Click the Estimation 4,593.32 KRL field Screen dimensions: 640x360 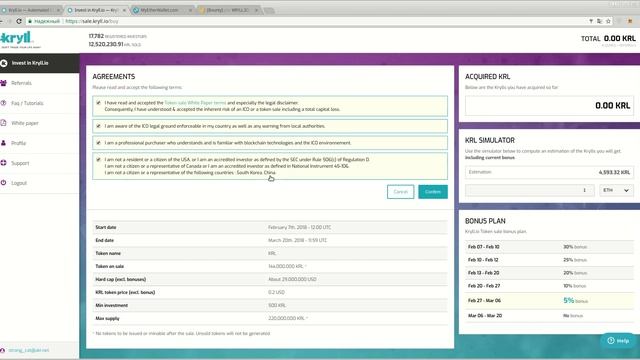[x=549, y=172]
